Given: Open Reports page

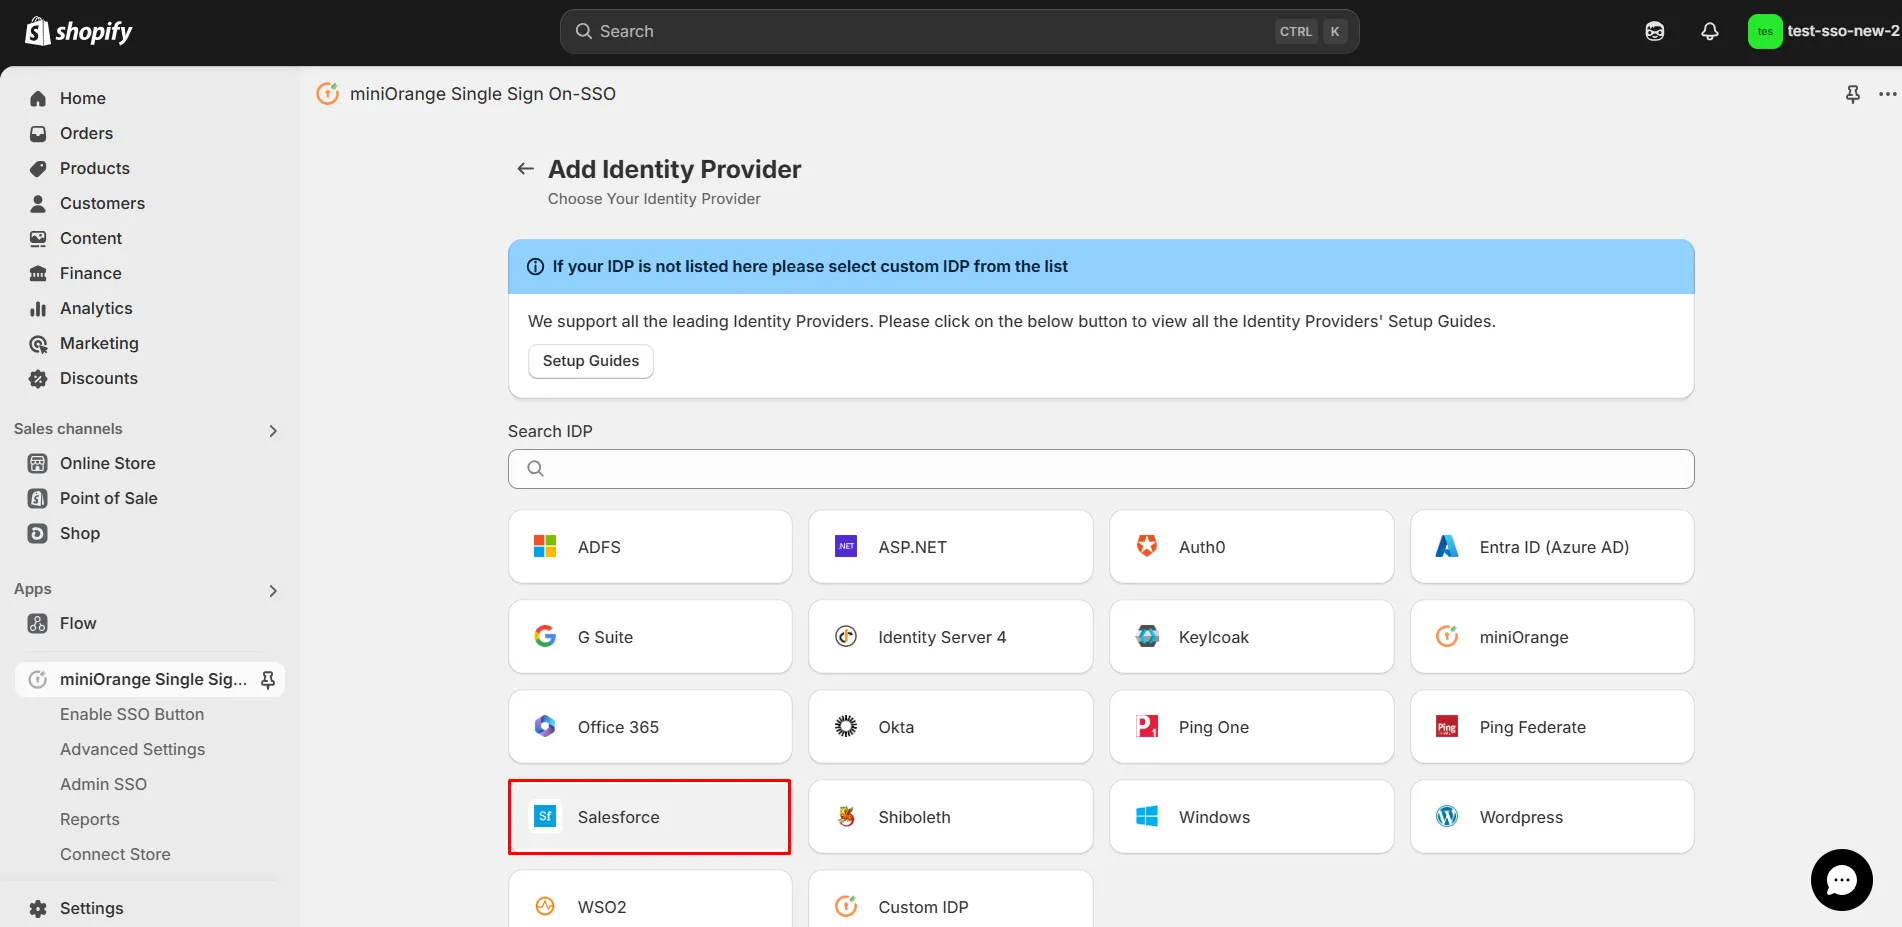Looking at the screenshot, I should pos(89,819).
